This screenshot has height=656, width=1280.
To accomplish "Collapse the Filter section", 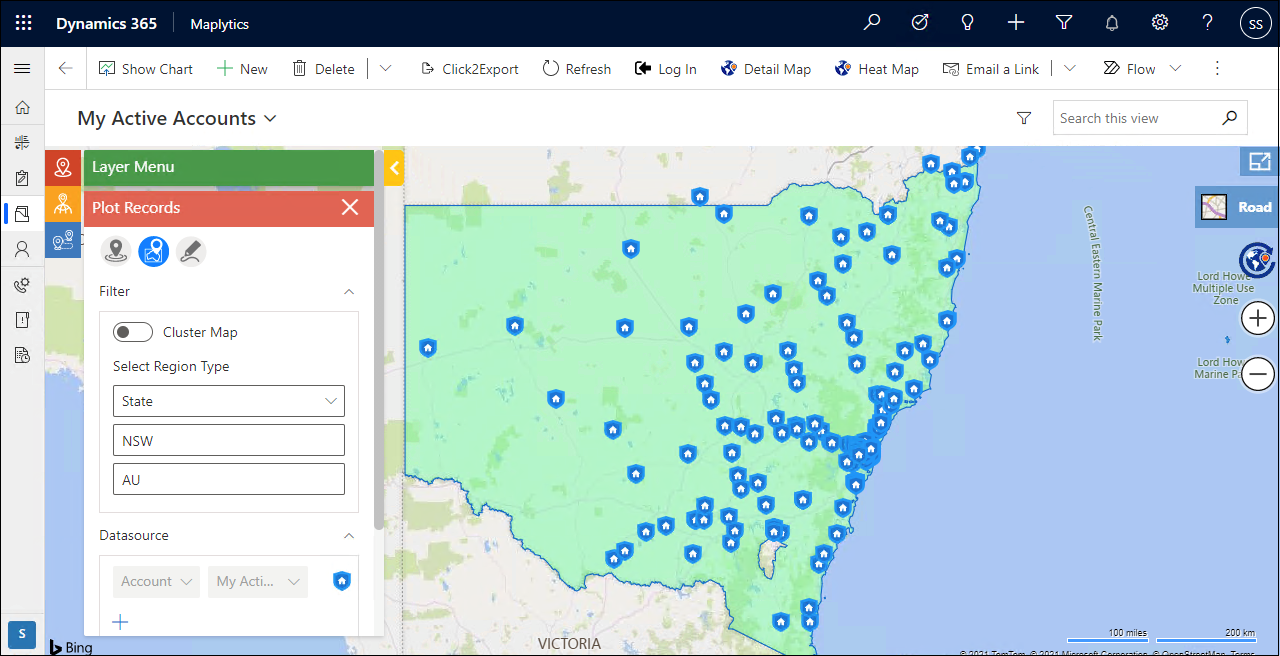I will point(349,291).
